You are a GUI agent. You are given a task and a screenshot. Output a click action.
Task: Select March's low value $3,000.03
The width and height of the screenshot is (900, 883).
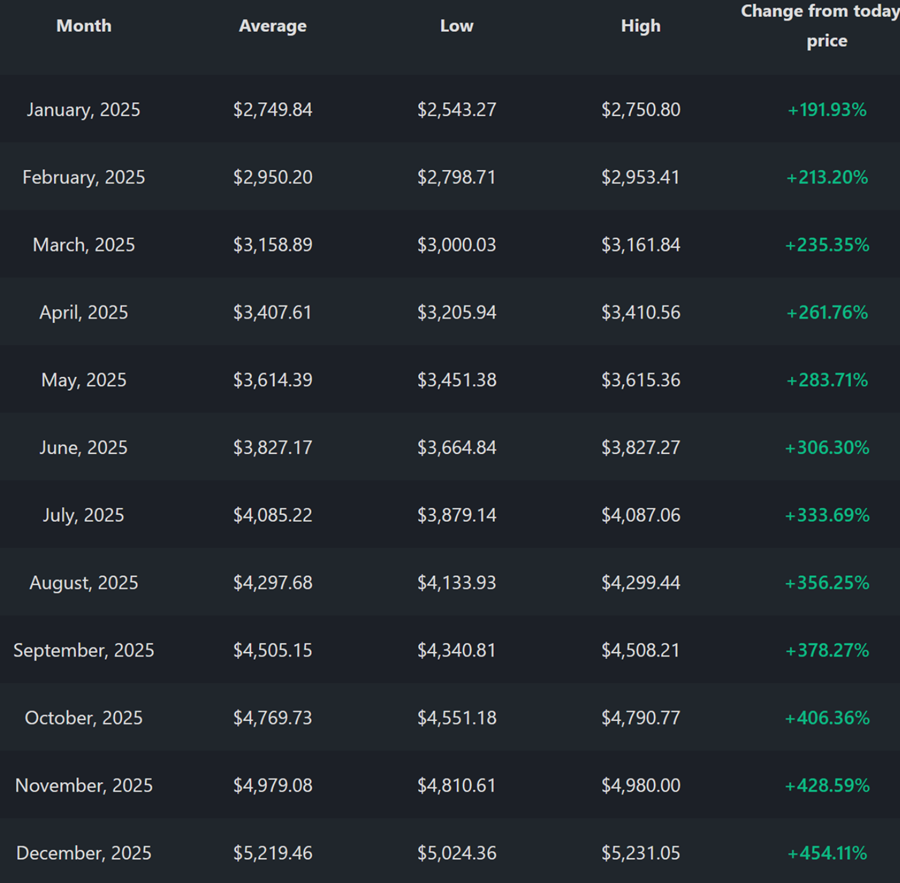[456, 245]
